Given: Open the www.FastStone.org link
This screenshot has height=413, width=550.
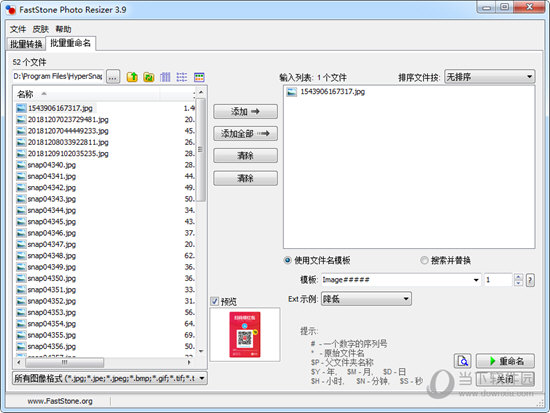Looking at the screenshot, I should [60, 401].
